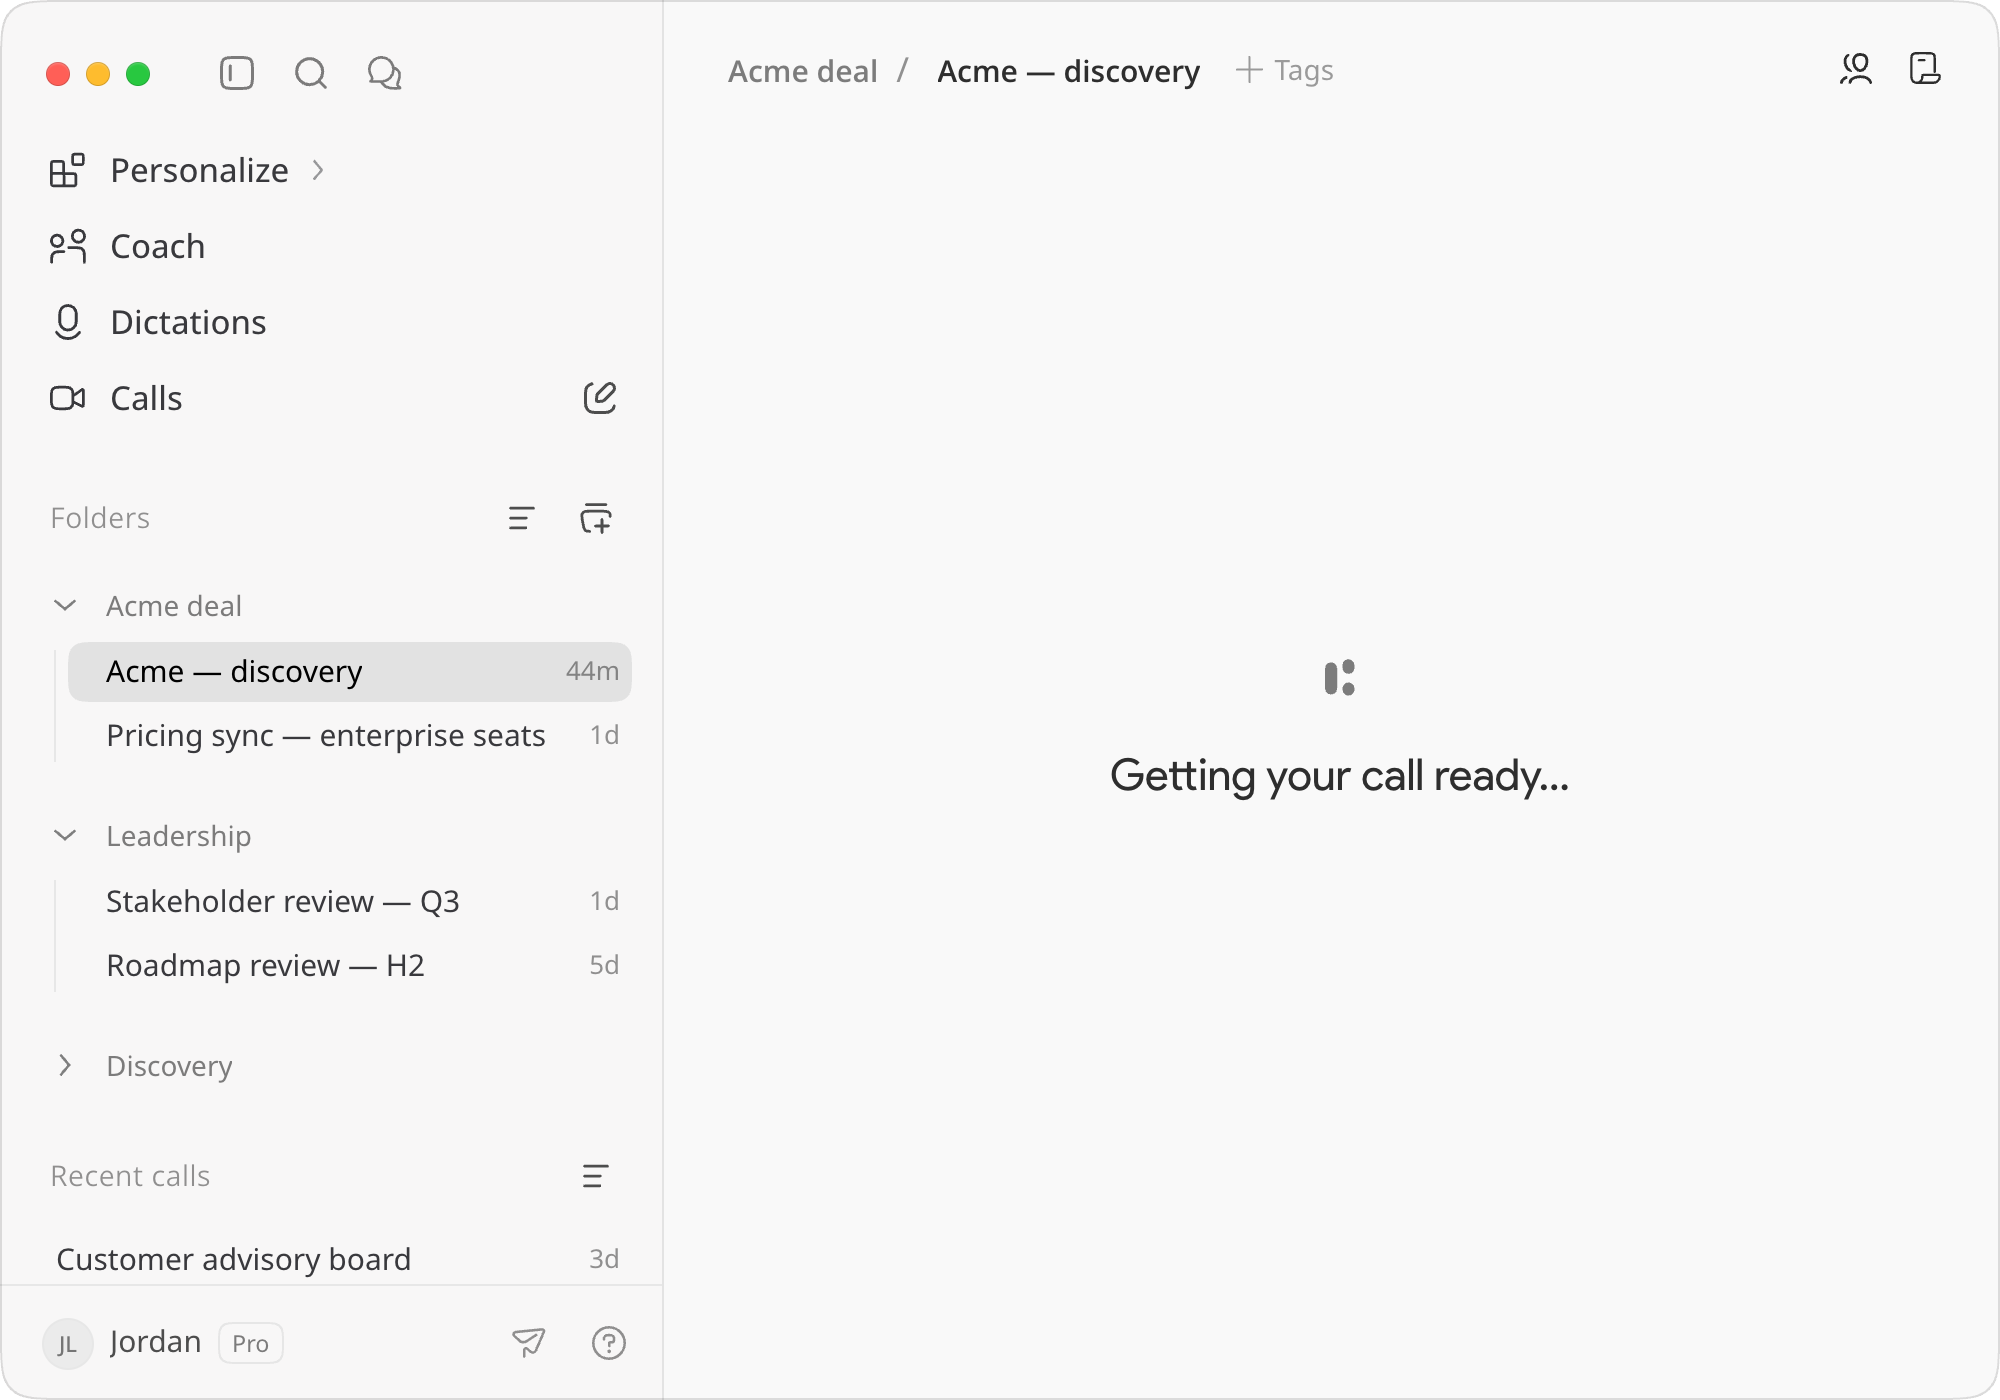Click the Acme deal folder label
The height and width of the screenshot is (1400, 2000).
click(174, 606)
